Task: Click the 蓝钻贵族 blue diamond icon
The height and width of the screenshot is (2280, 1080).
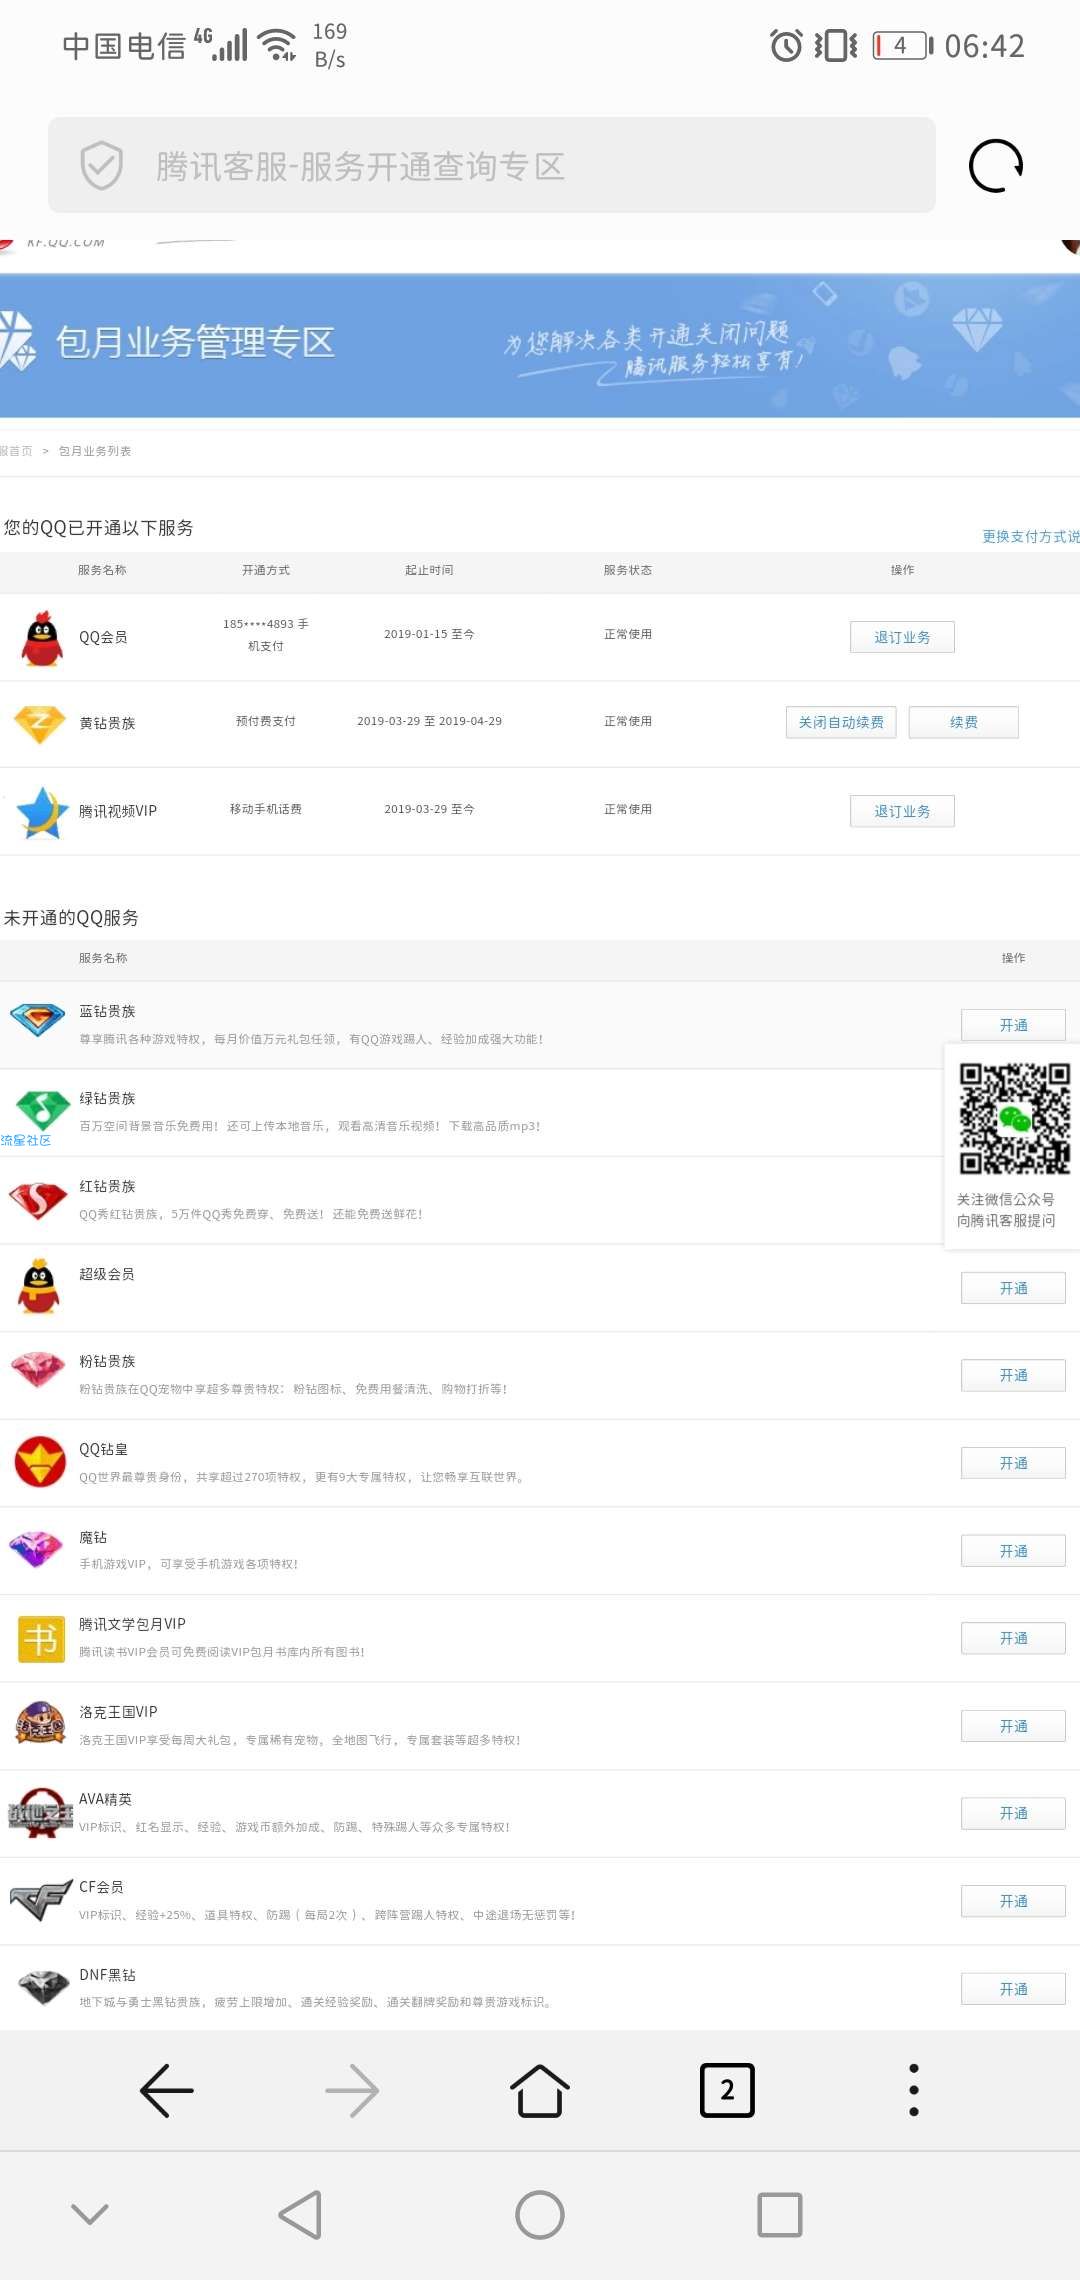Action: tap(38, 1020)
